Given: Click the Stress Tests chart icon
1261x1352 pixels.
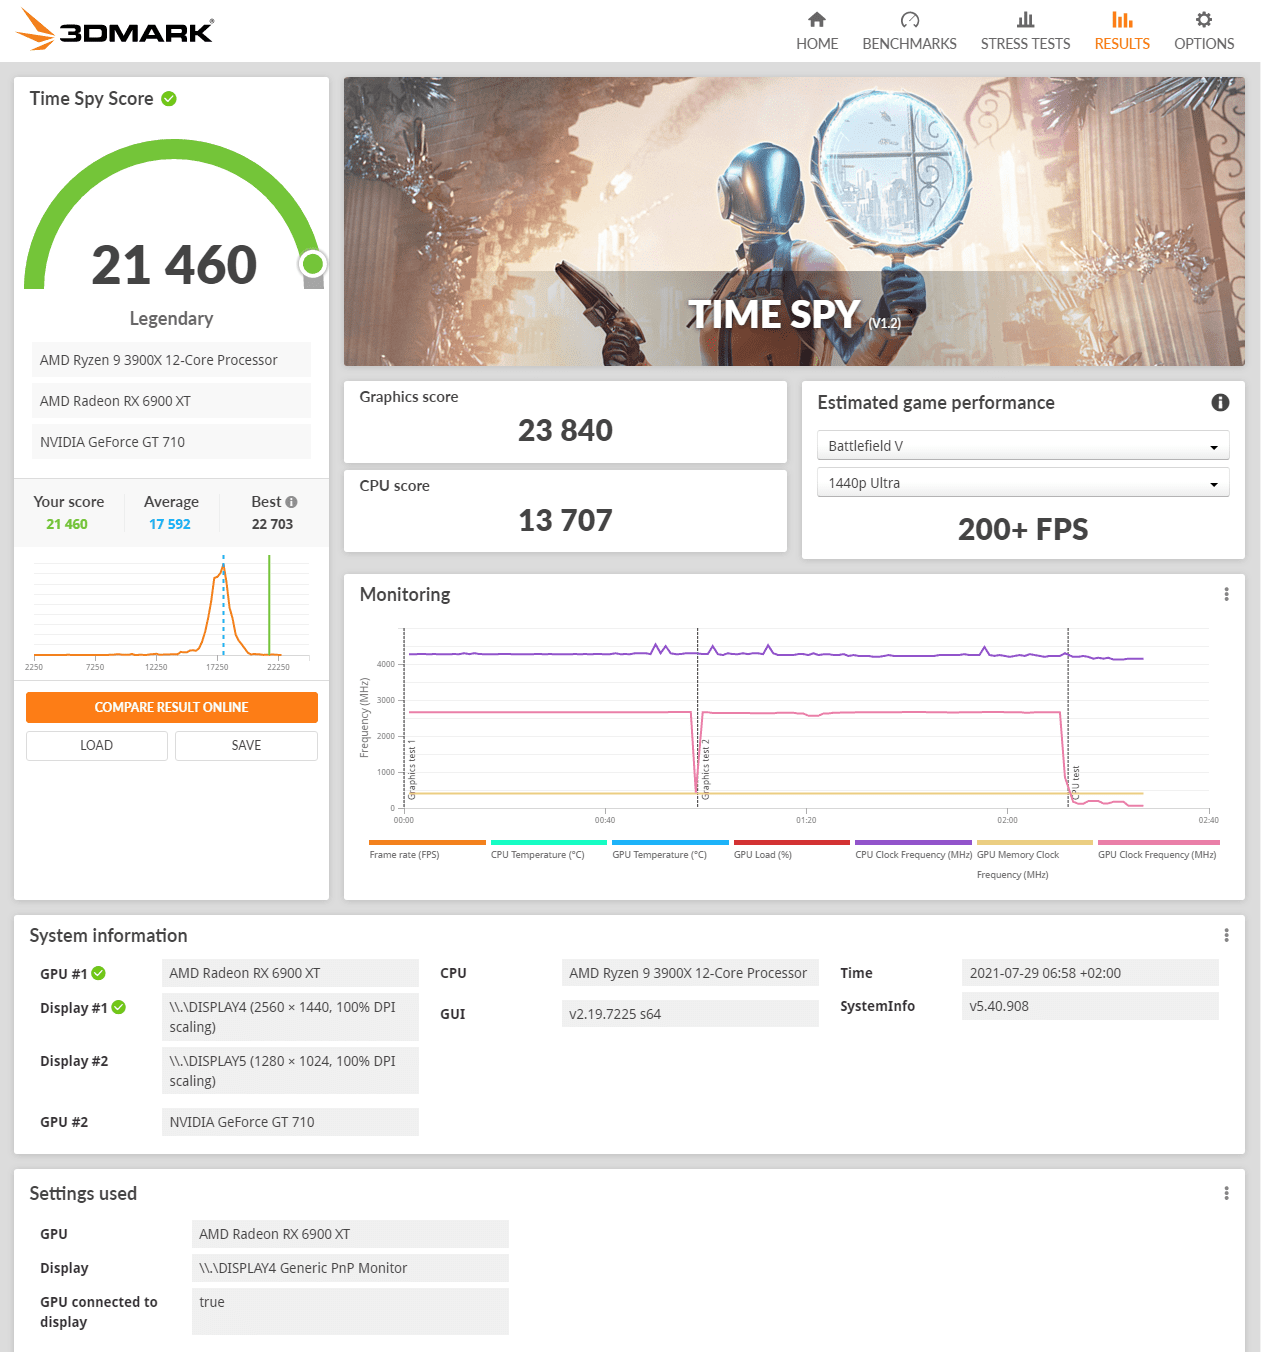Looking at the screenshot, I should click(1025, 20).
